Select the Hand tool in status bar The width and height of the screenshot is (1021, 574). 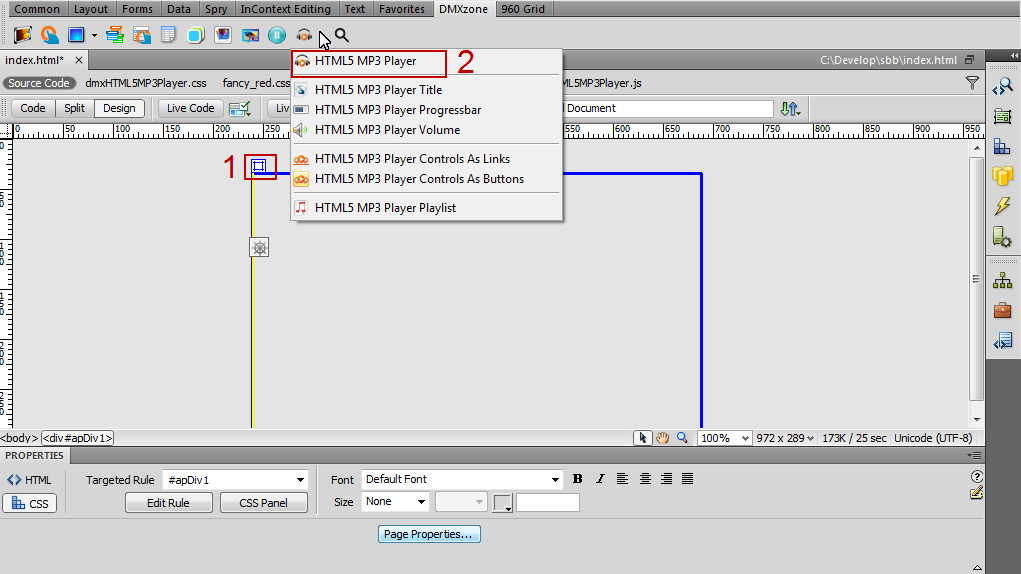coord(662,438)
